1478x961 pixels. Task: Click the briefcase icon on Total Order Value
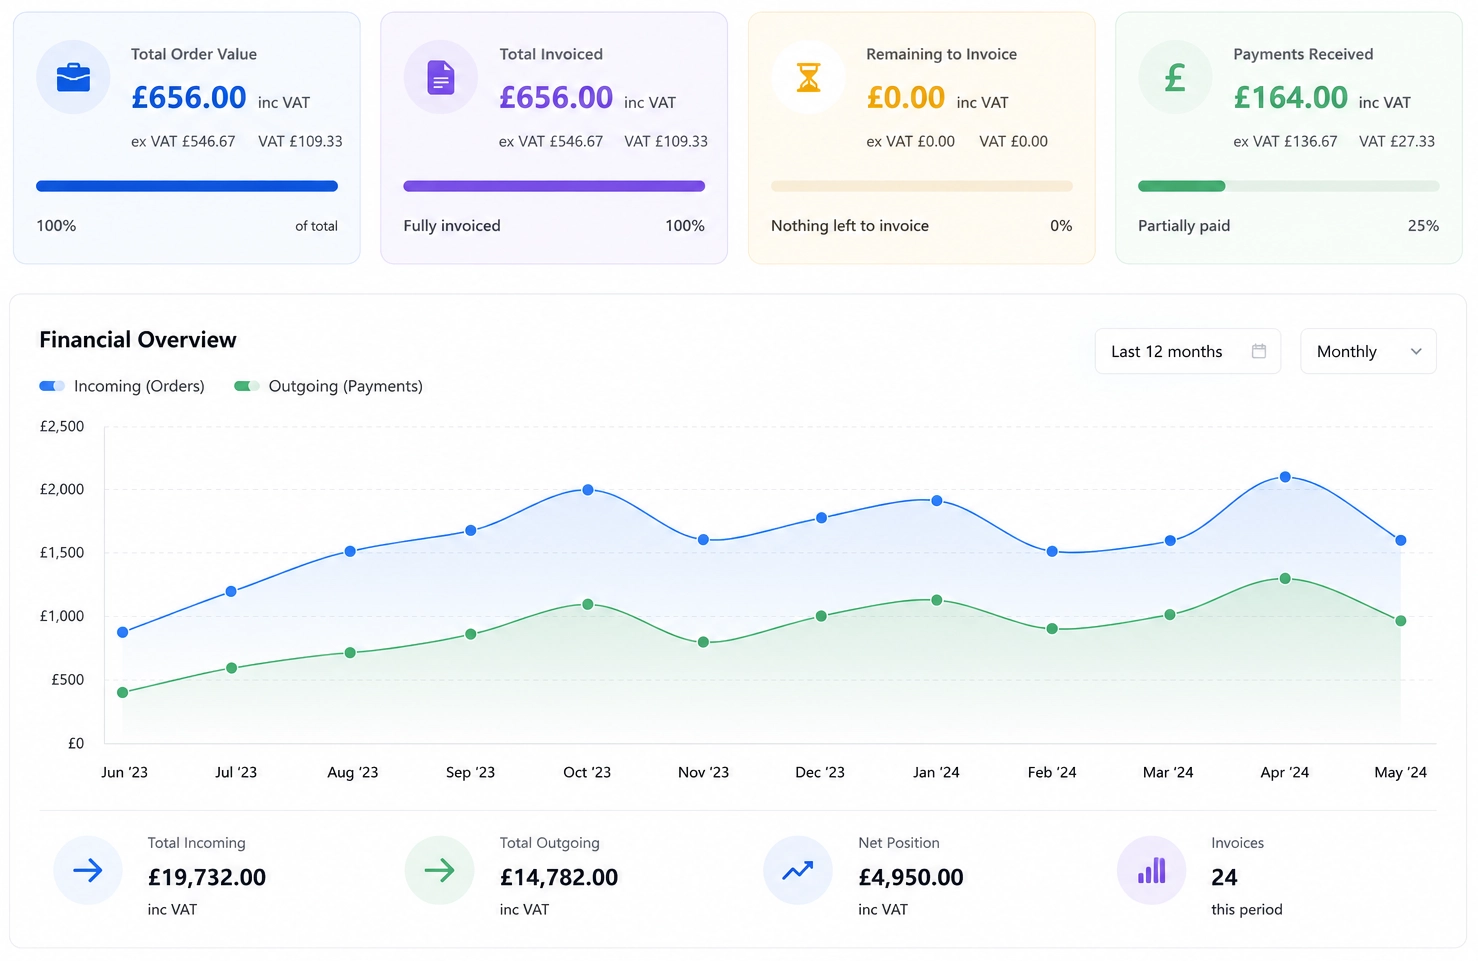point(73,77)
